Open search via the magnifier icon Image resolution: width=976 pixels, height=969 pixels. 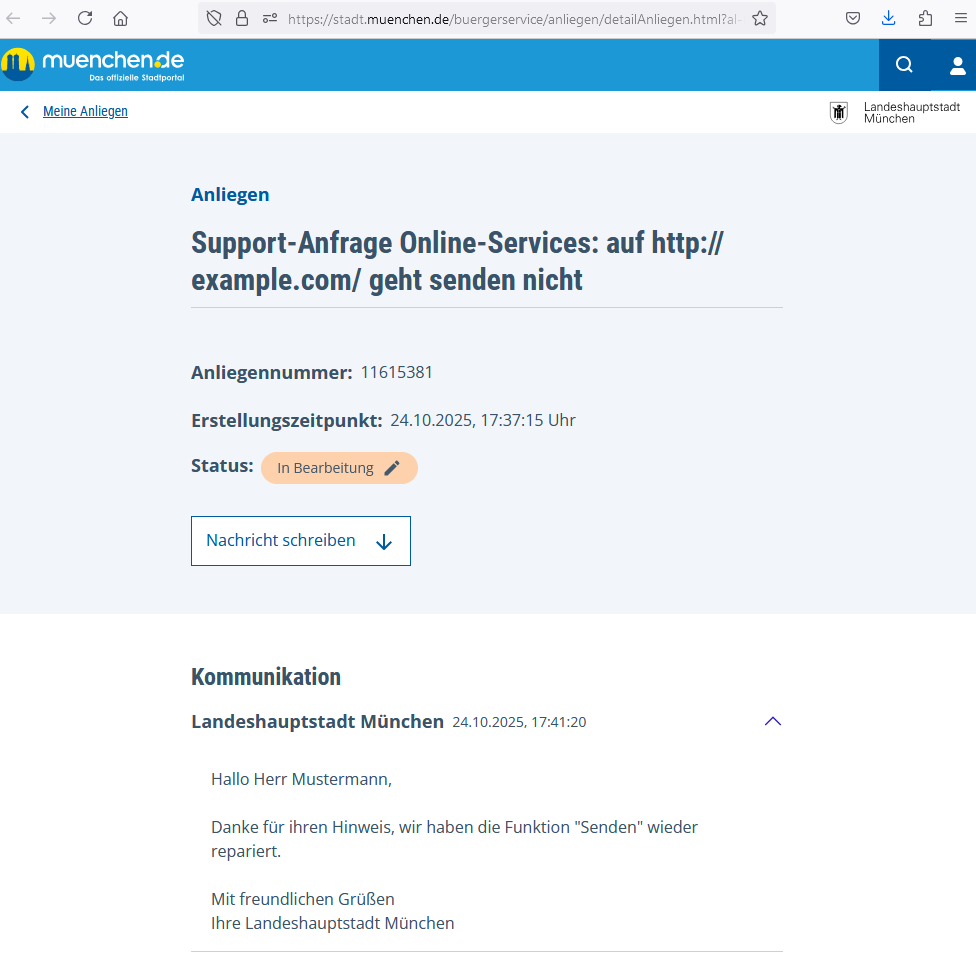point(904,64)
